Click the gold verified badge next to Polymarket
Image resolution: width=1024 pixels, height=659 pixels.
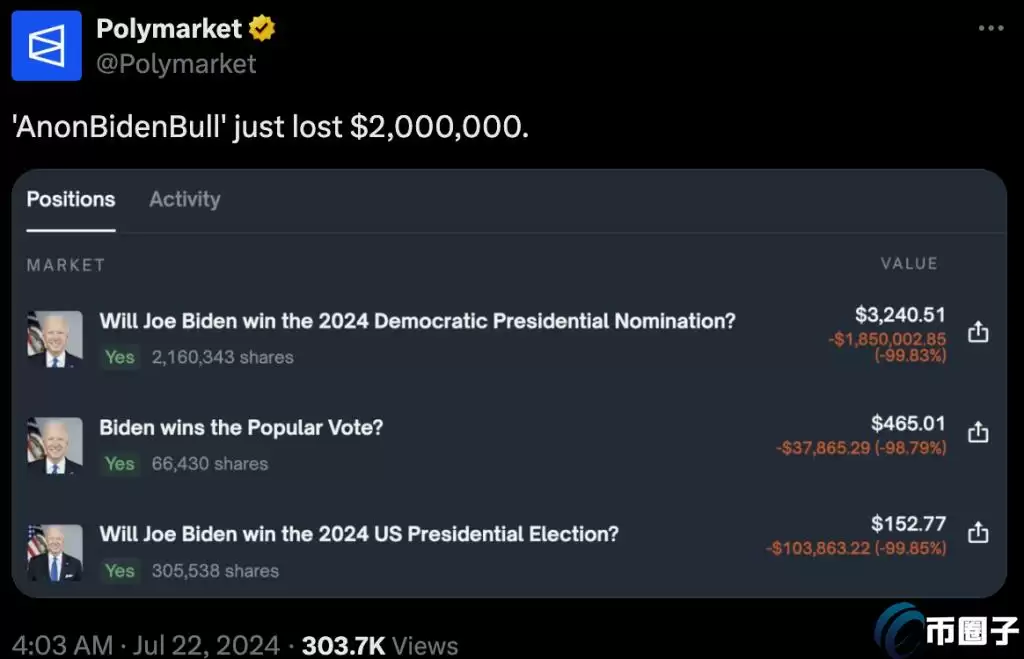click(262, 29)
